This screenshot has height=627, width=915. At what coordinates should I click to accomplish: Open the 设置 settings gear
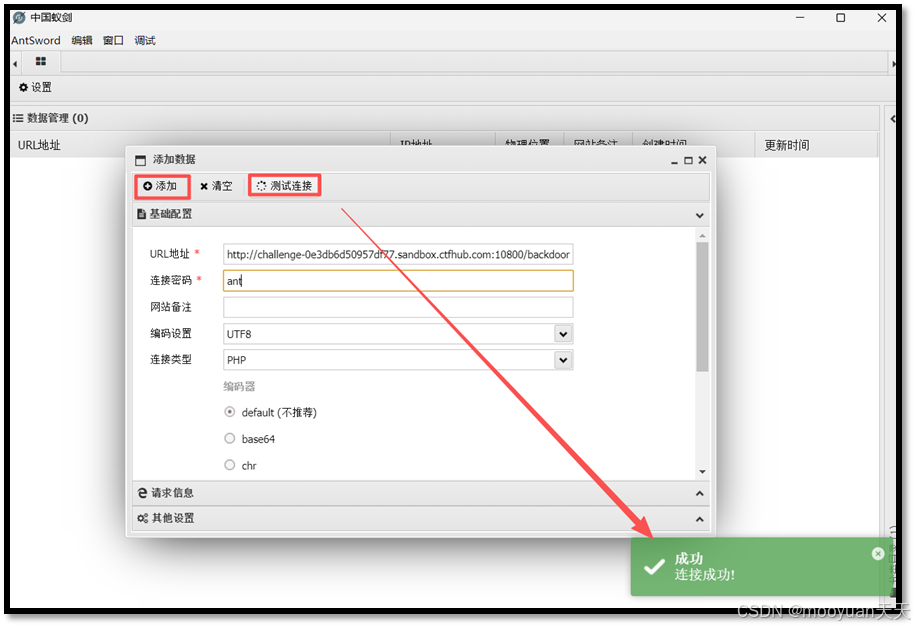(35, 88)
